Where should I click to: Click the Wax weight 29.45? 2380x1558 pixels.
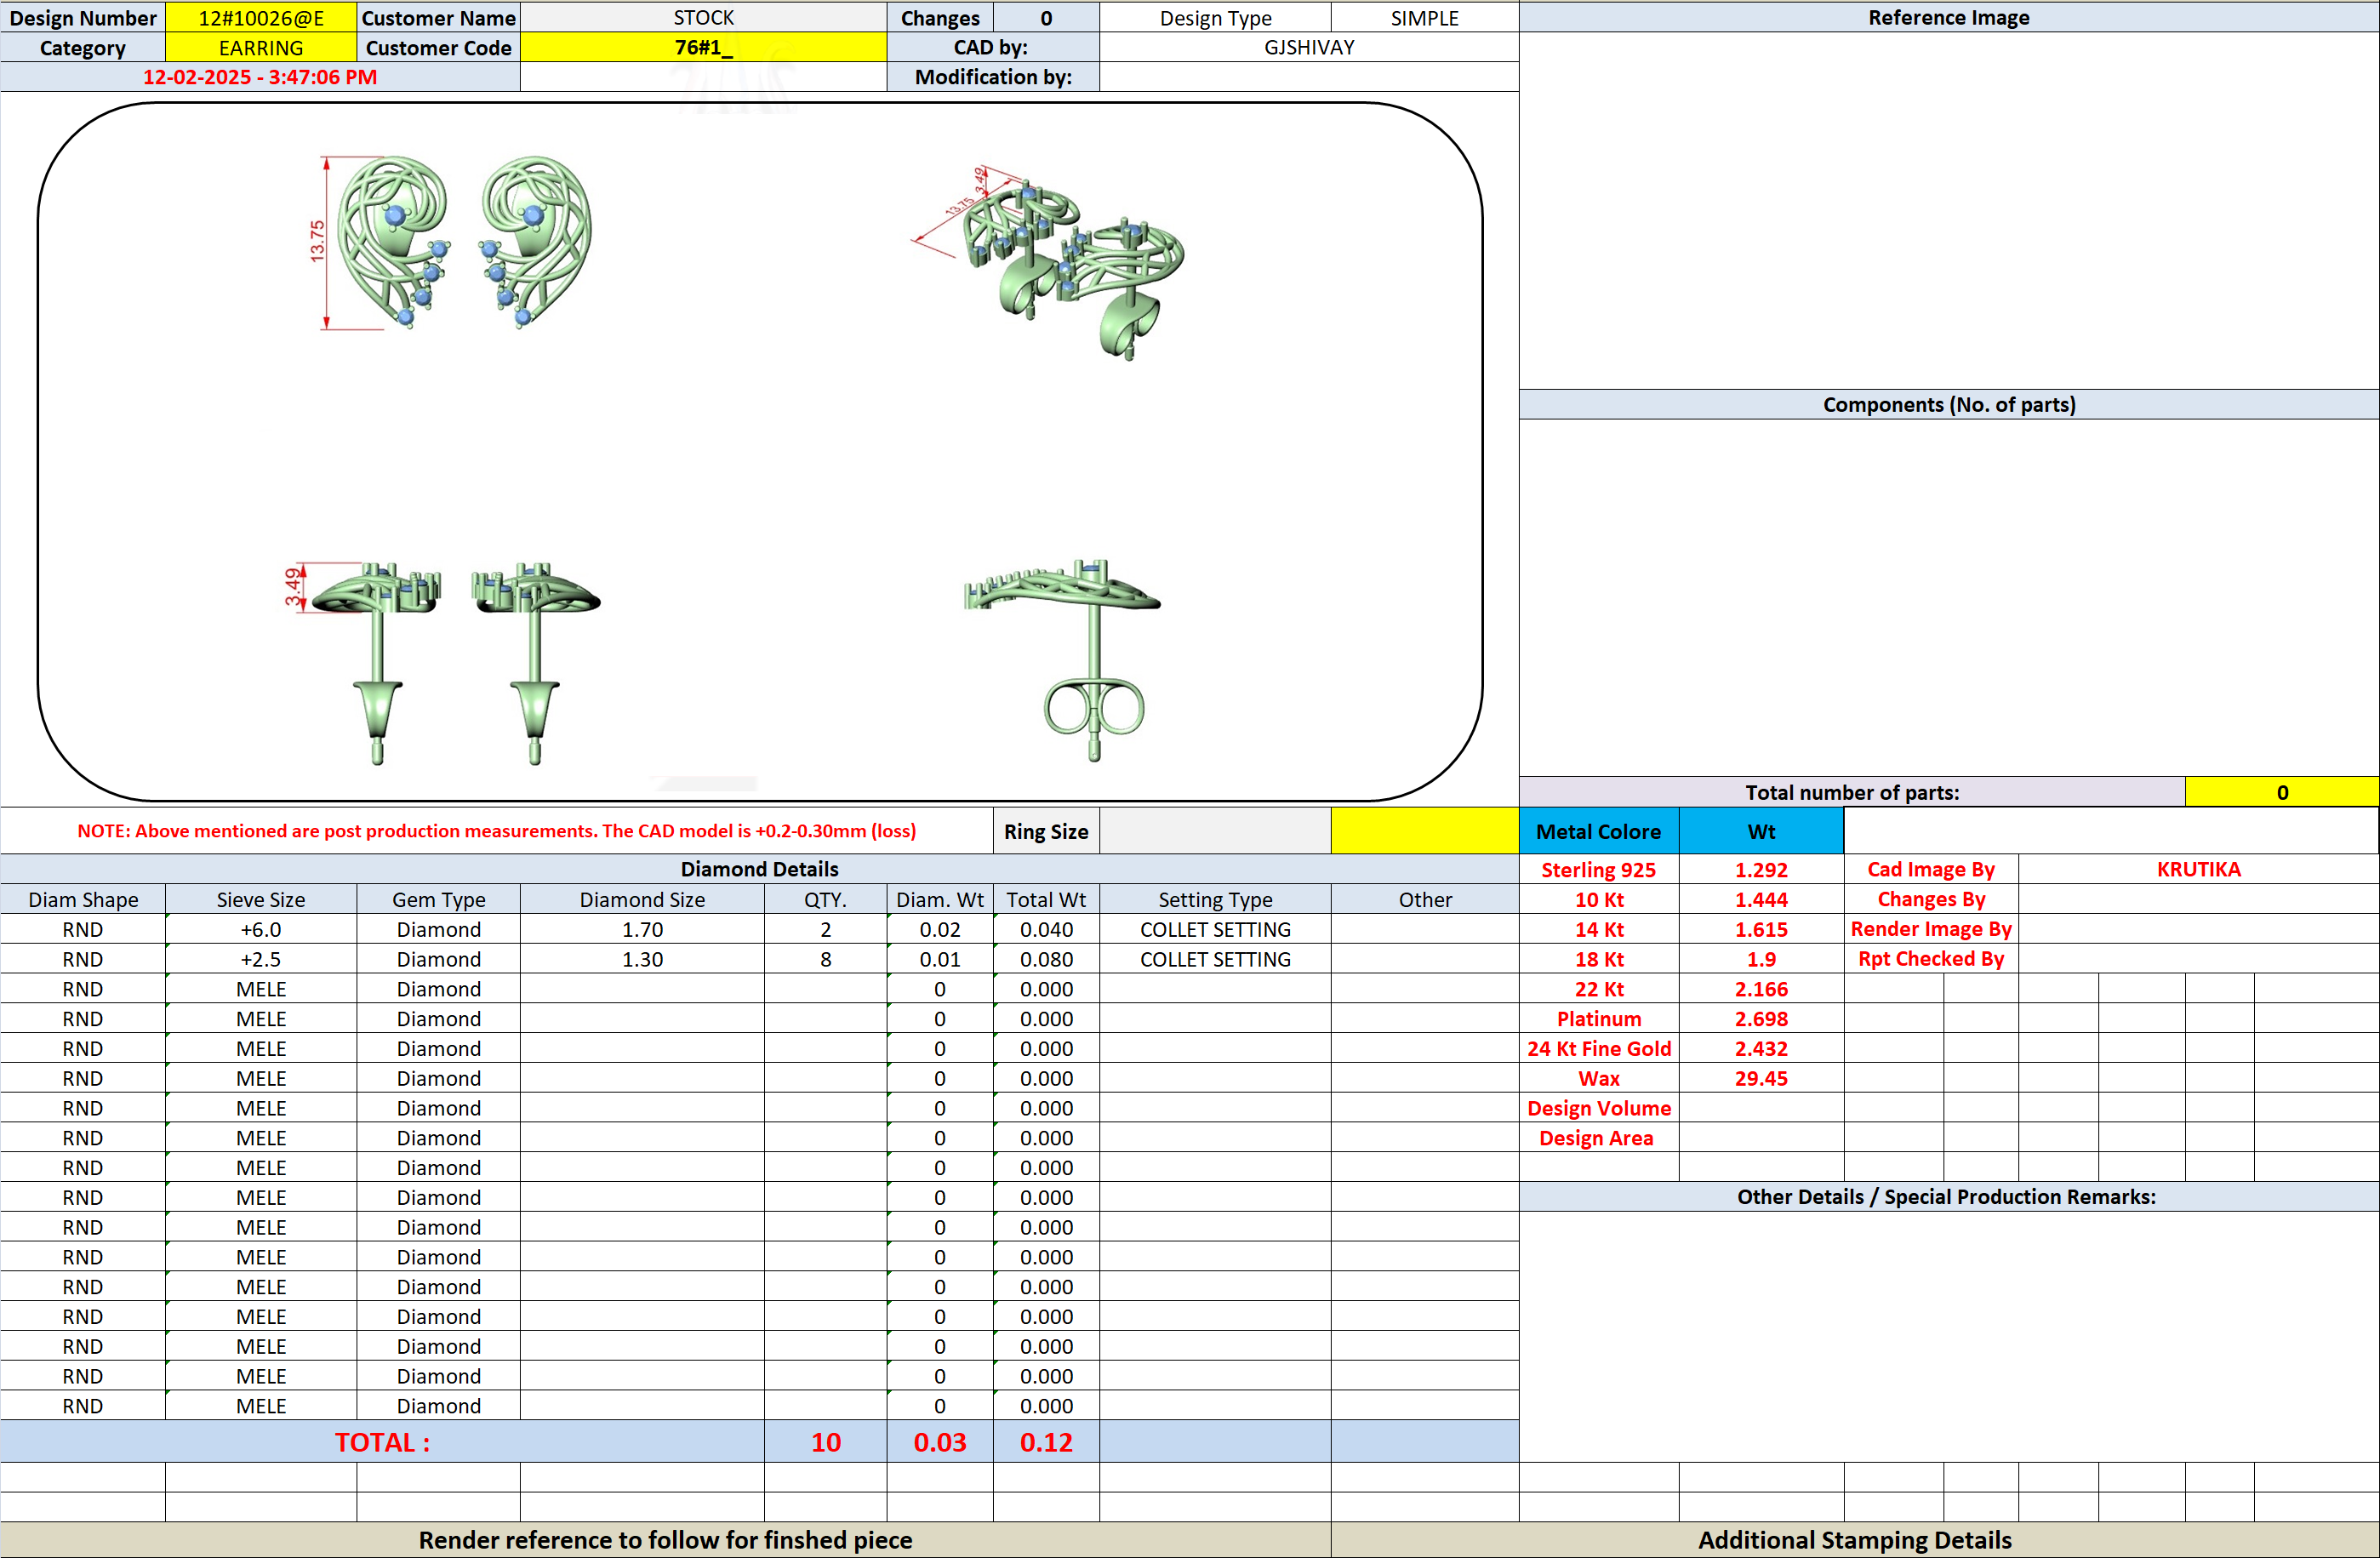(1760, 1078)
